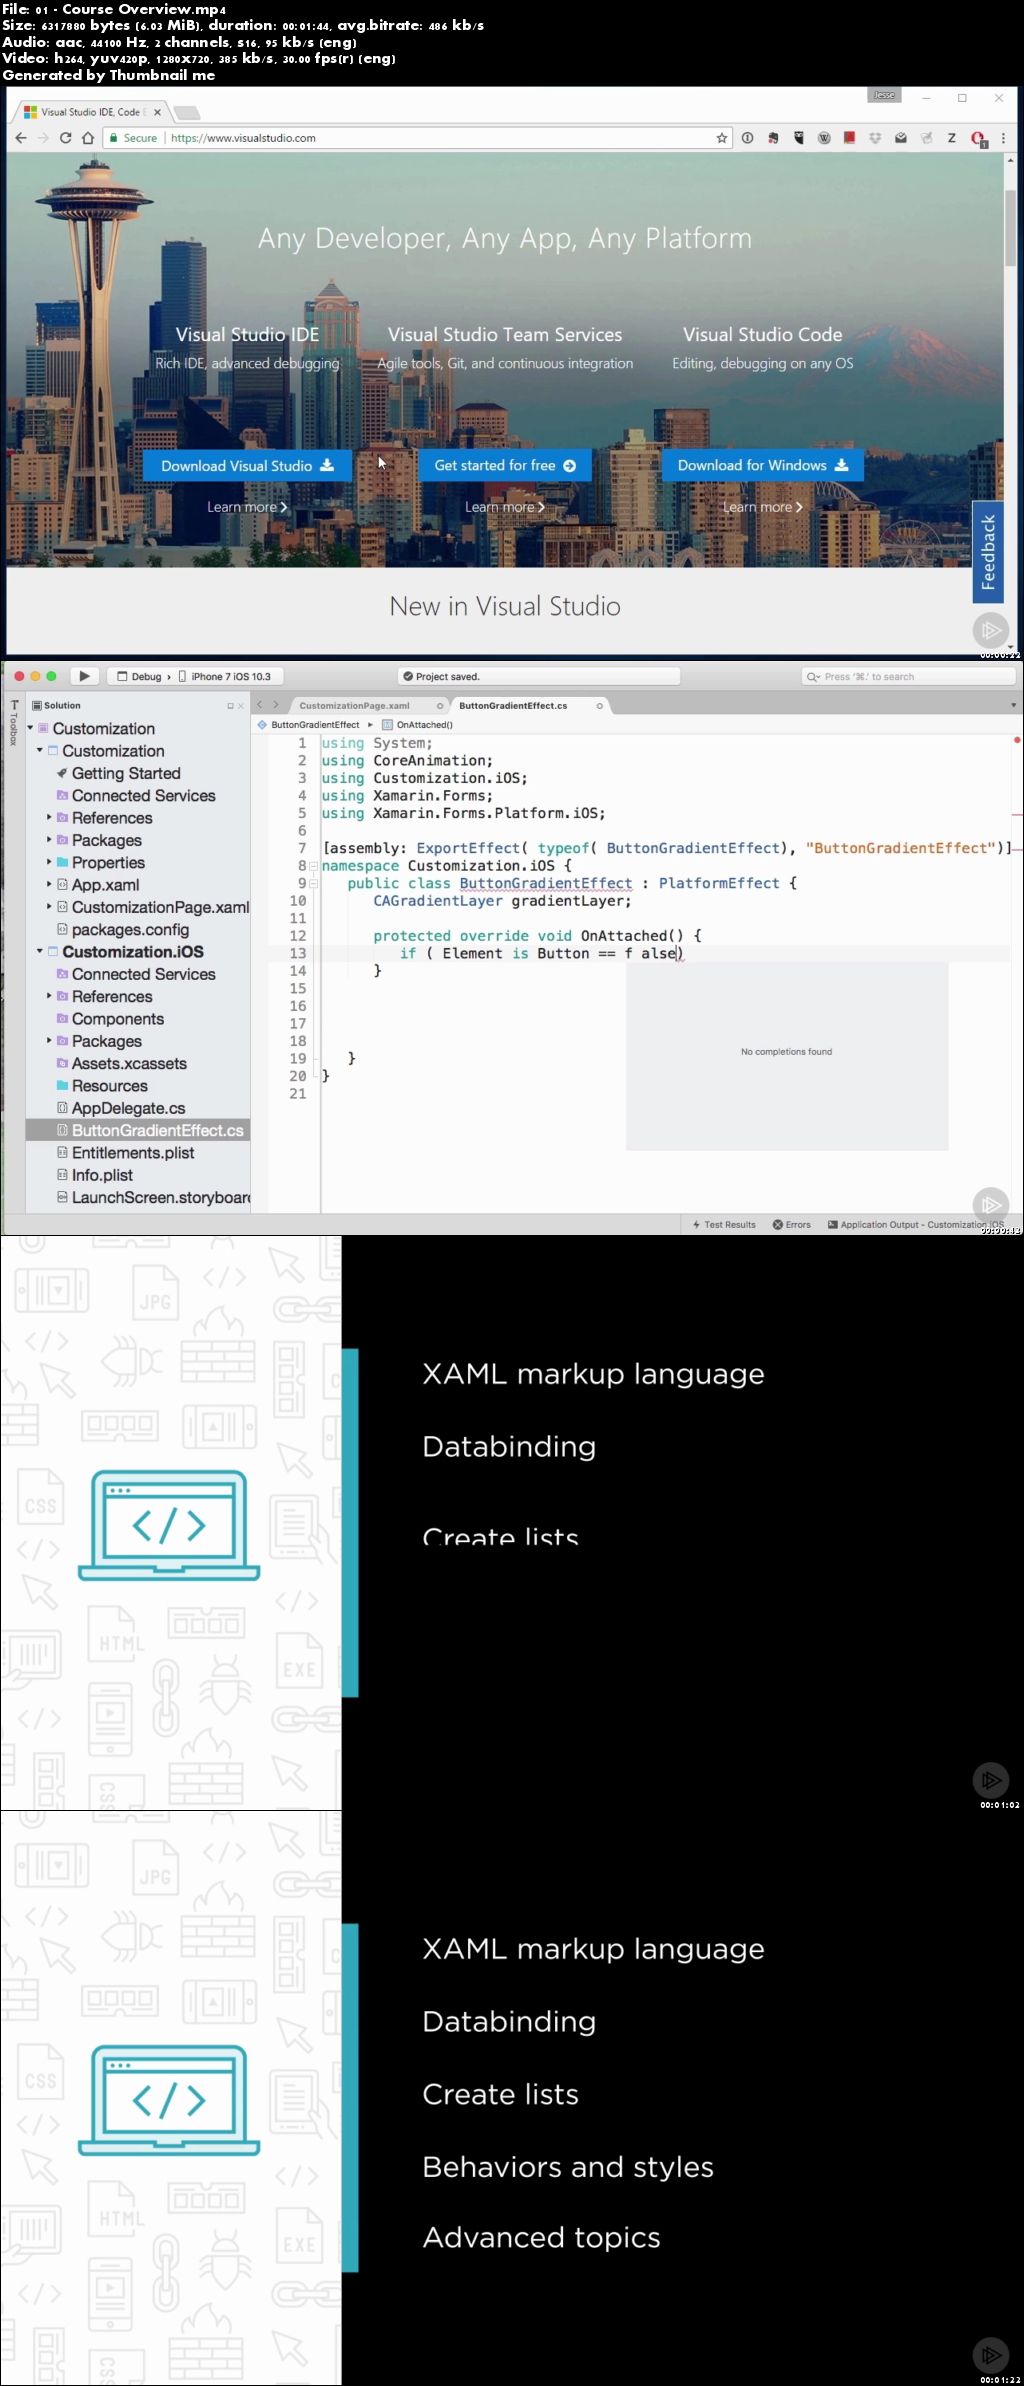Open Learn more under Visual Studio Code
1024x2386 pixels.
(x=763, y=507)
